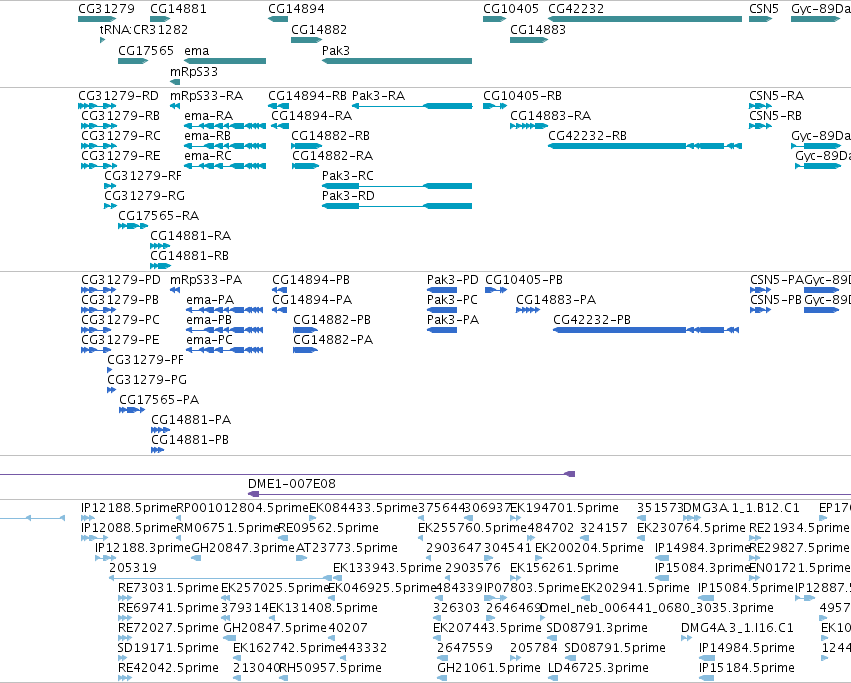
Task: Click protein CG31279-PD
Action: pos(121,280)
